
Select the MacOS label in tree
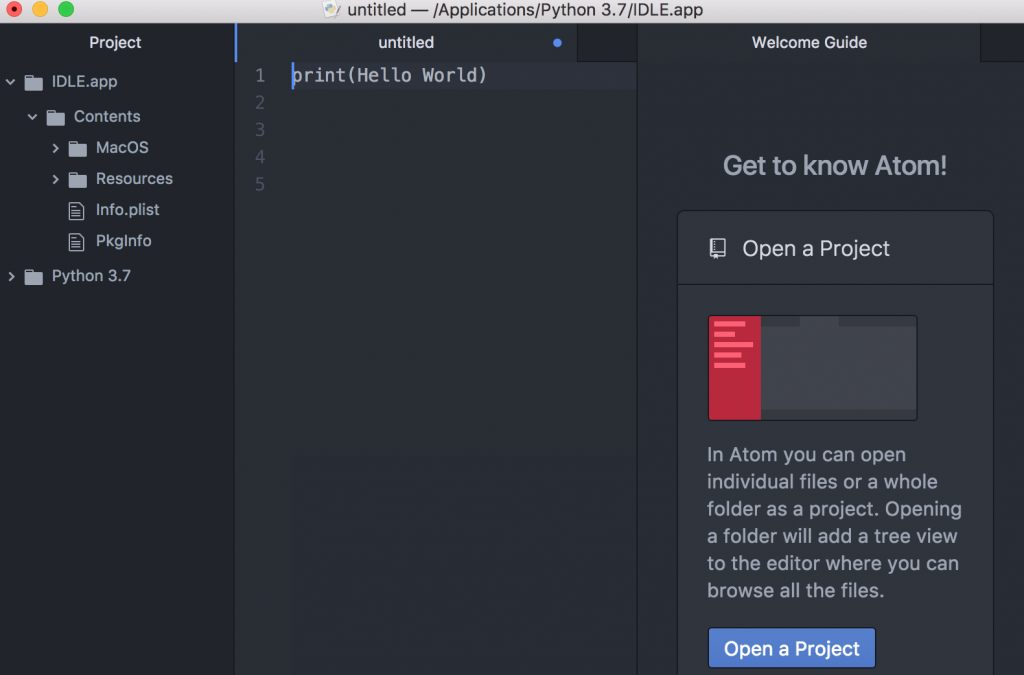[x=122, y=148]
